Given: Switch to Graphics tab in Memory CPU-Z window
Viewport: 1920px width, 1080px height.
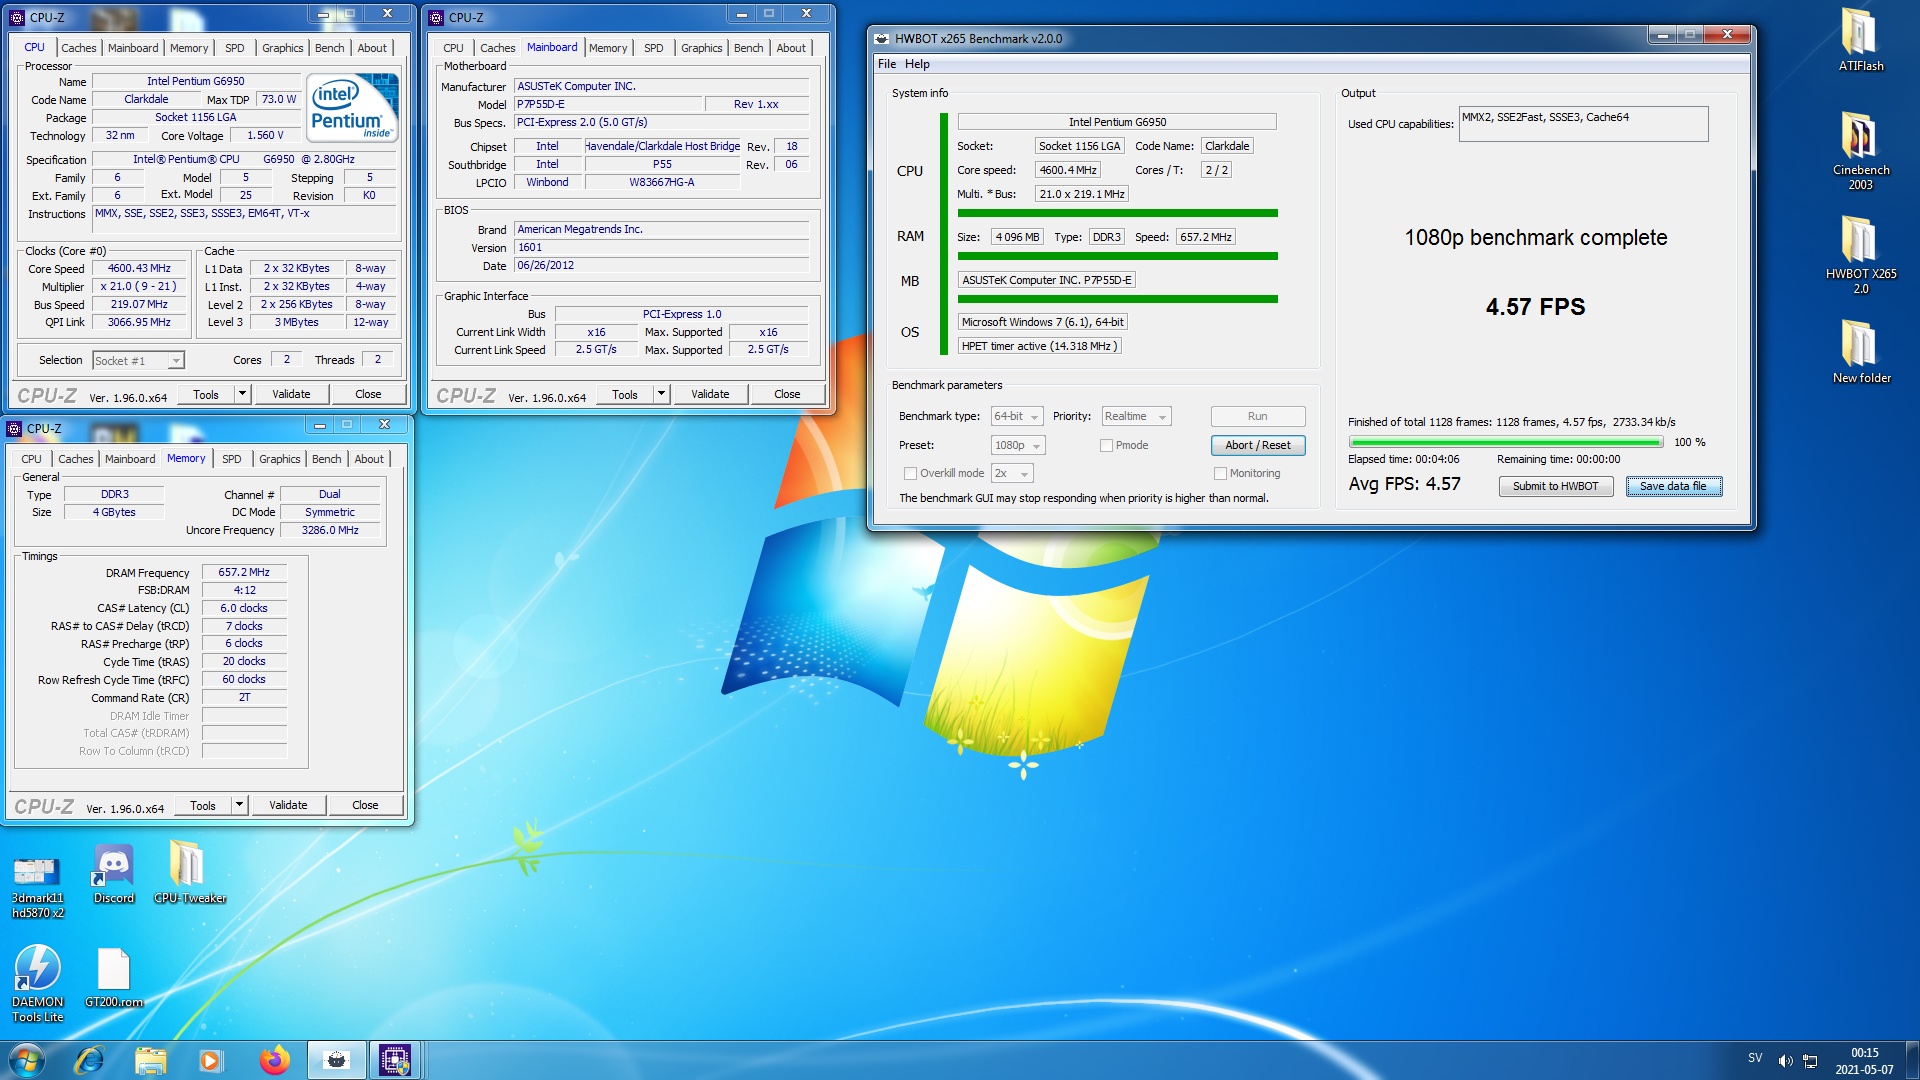Looking at the screenshot, I should point(279,459).
